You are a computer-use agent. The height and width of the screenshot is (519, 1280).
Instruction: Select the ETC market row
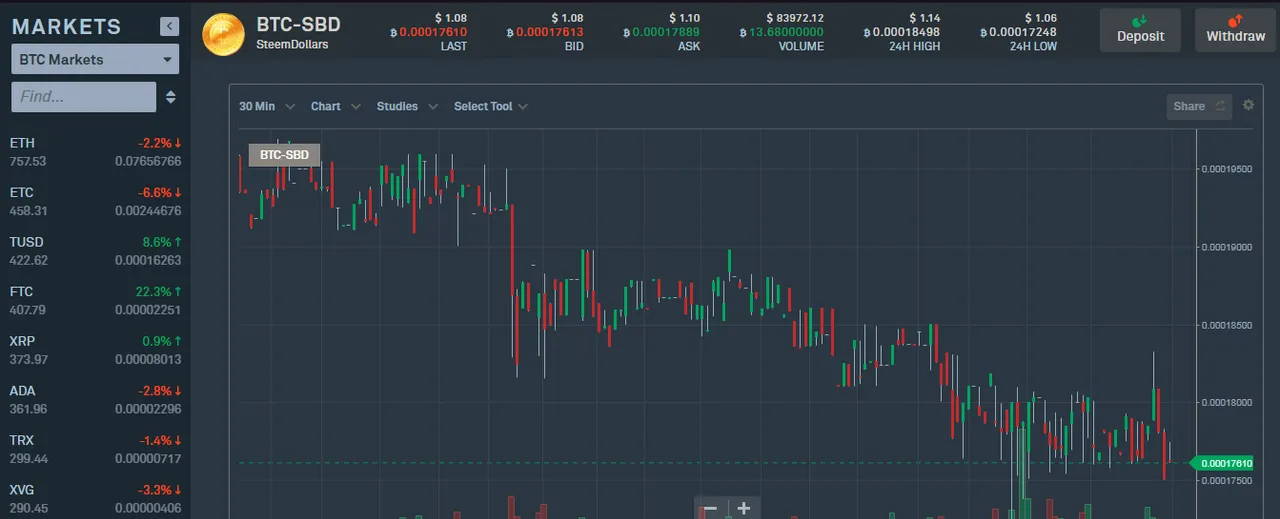(x=95, y=201)
